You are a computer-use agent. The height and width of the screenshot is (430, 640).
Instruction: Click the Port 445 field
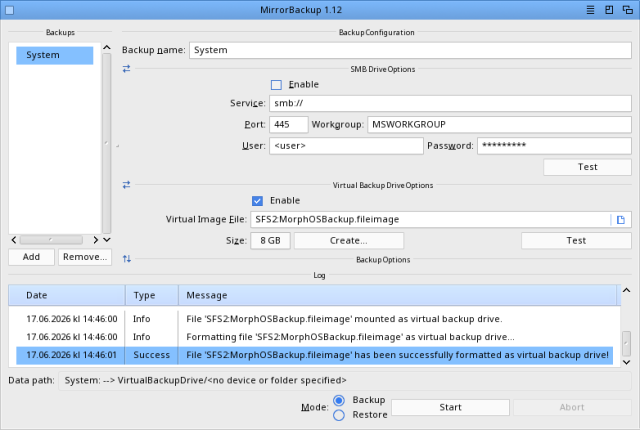coord(289,124)
